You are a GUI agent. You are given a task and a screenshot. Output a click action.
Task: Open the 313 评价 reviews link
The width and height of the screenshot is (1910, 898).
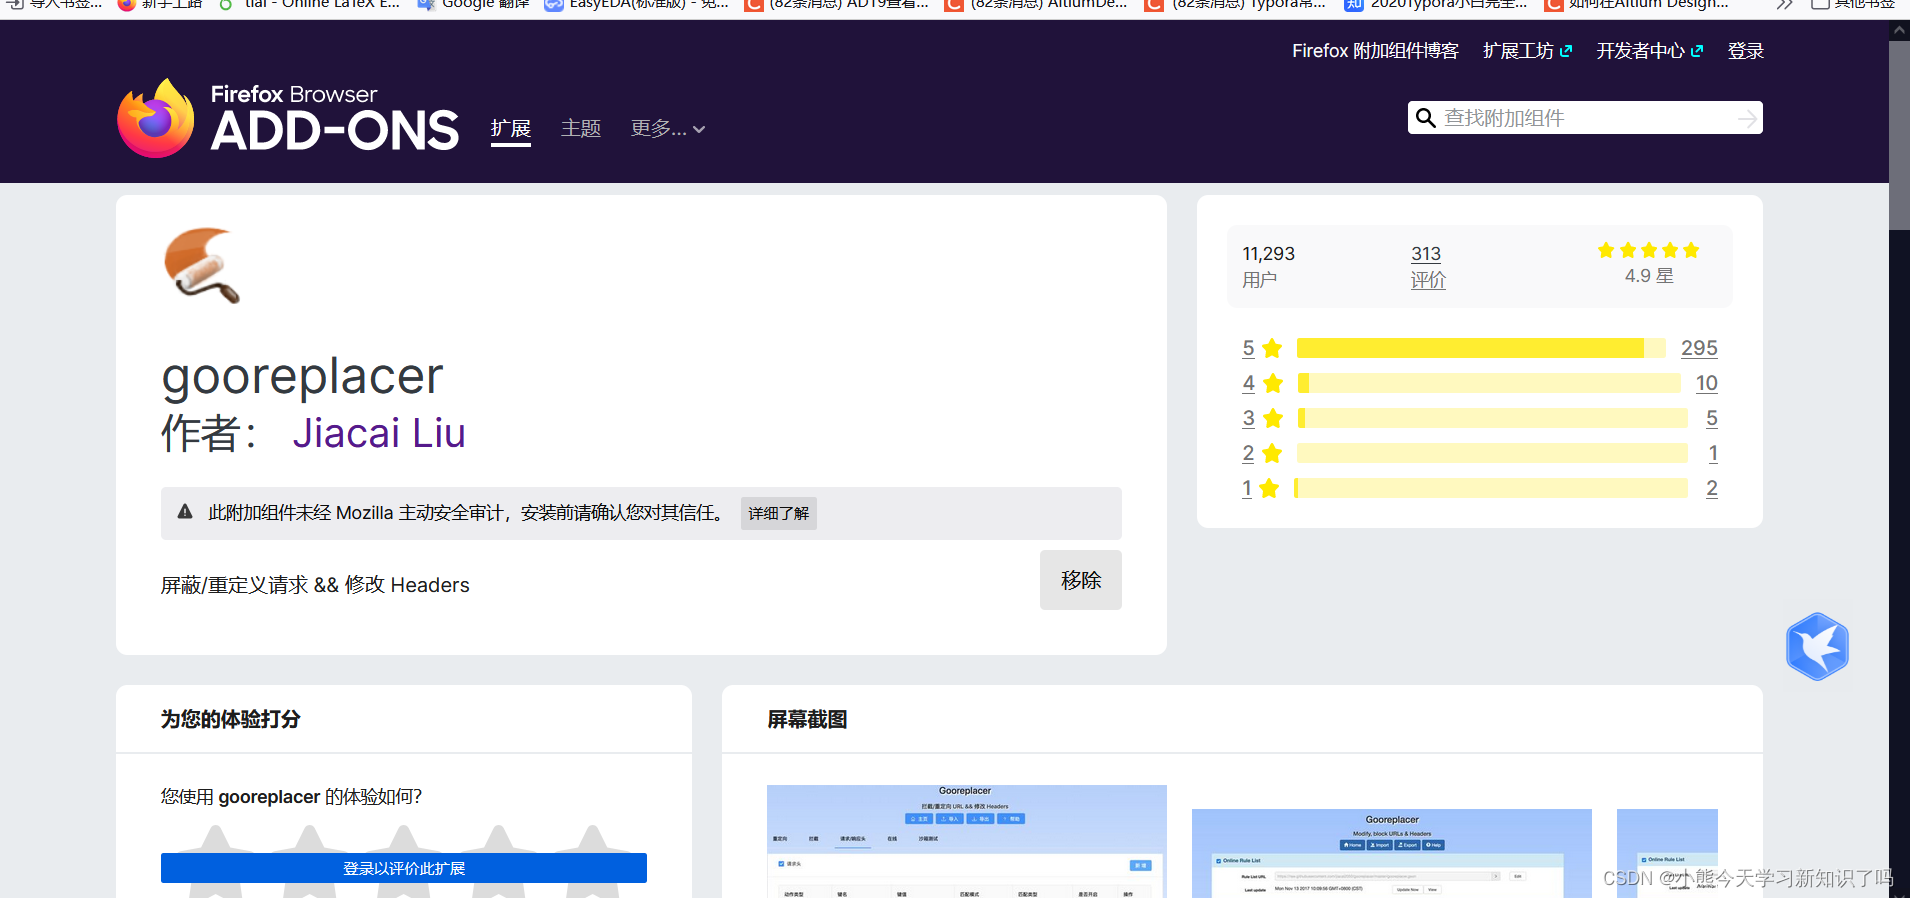1428,267
